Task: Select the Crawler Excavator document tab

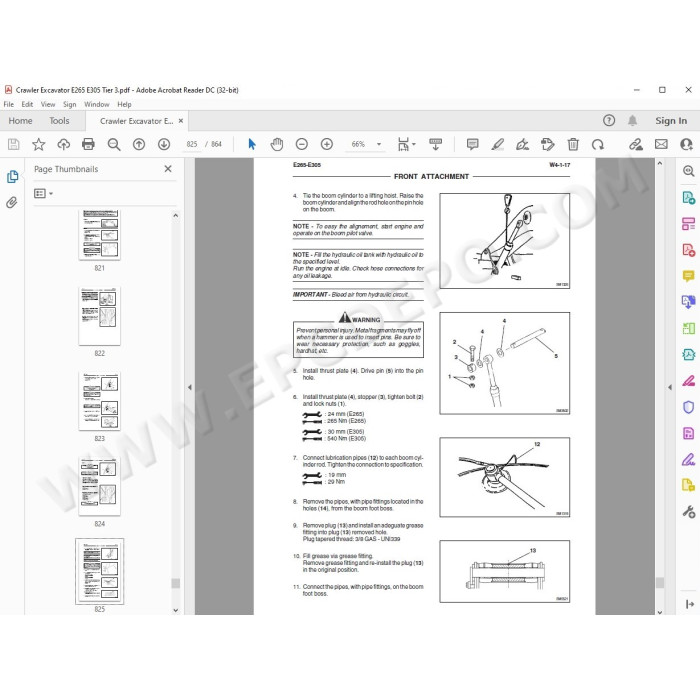Action: (x=137, y=121)
